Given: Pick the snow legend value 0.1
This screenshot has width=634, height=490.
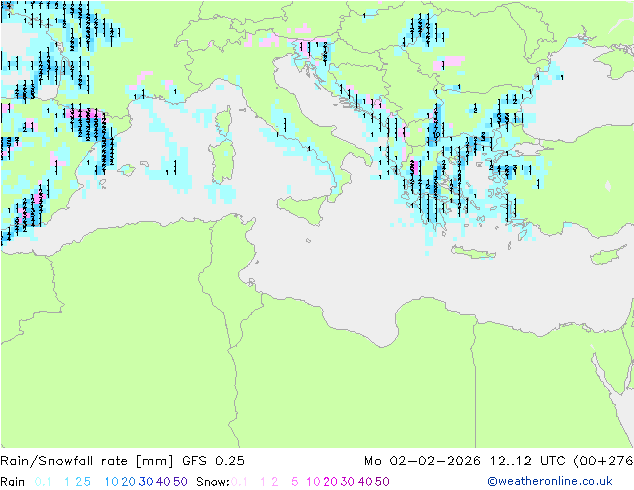Looking at the screenshot, I should click(239, 482).
